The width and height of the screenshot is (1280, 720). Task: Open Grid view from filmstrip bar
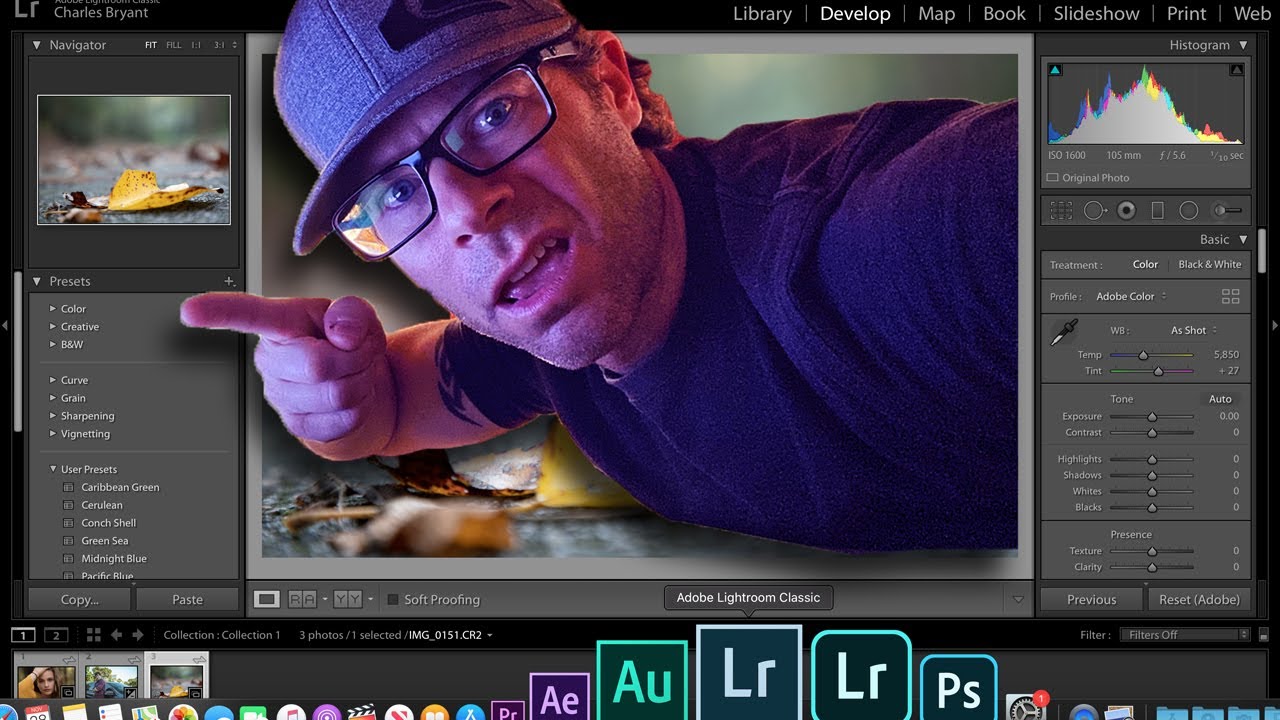(93, 635)
